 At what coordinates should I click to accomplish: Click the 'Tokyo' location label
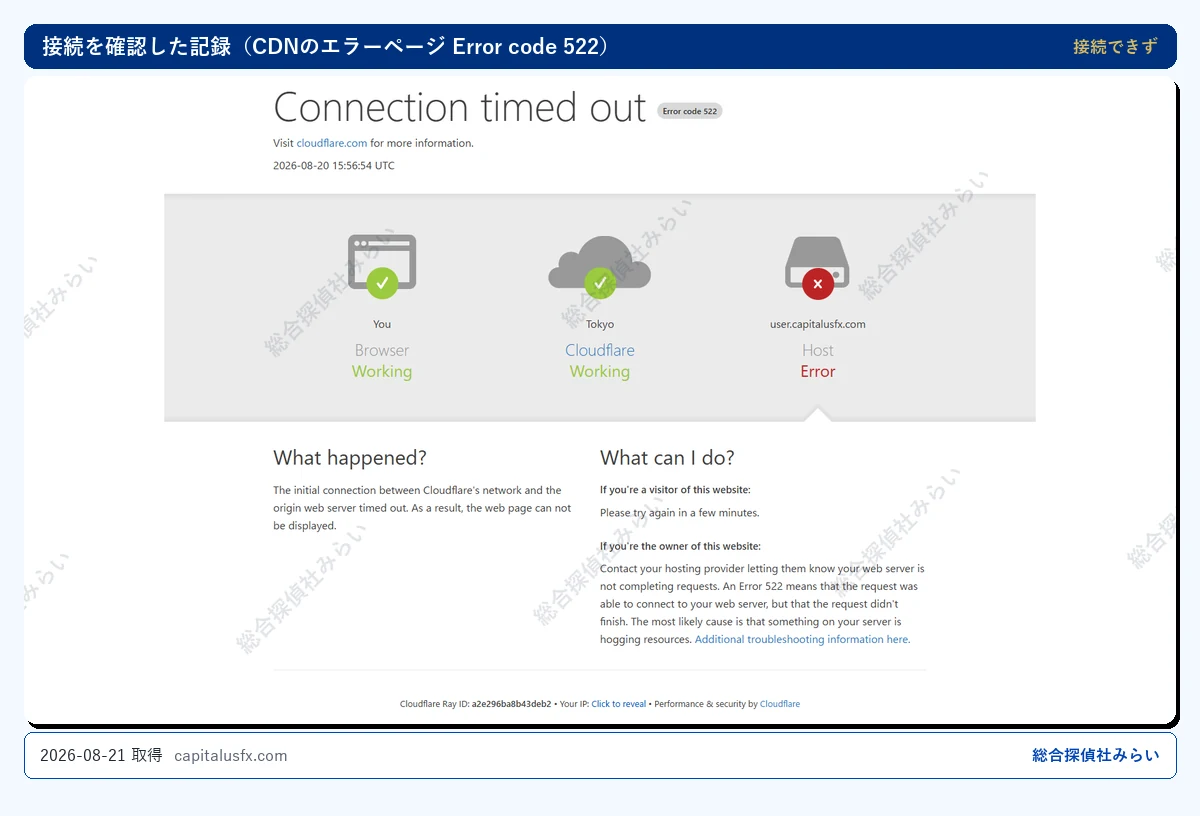(x=600, y=324)
